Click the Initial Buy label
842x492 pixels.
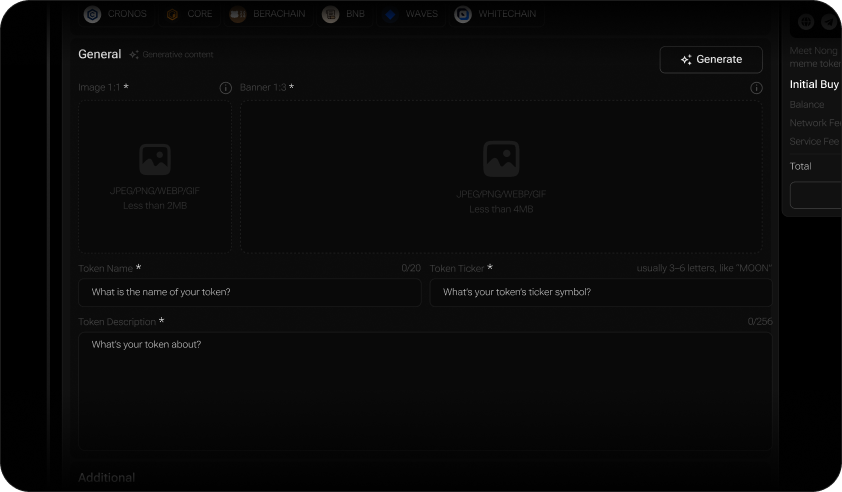pos(814,85)
